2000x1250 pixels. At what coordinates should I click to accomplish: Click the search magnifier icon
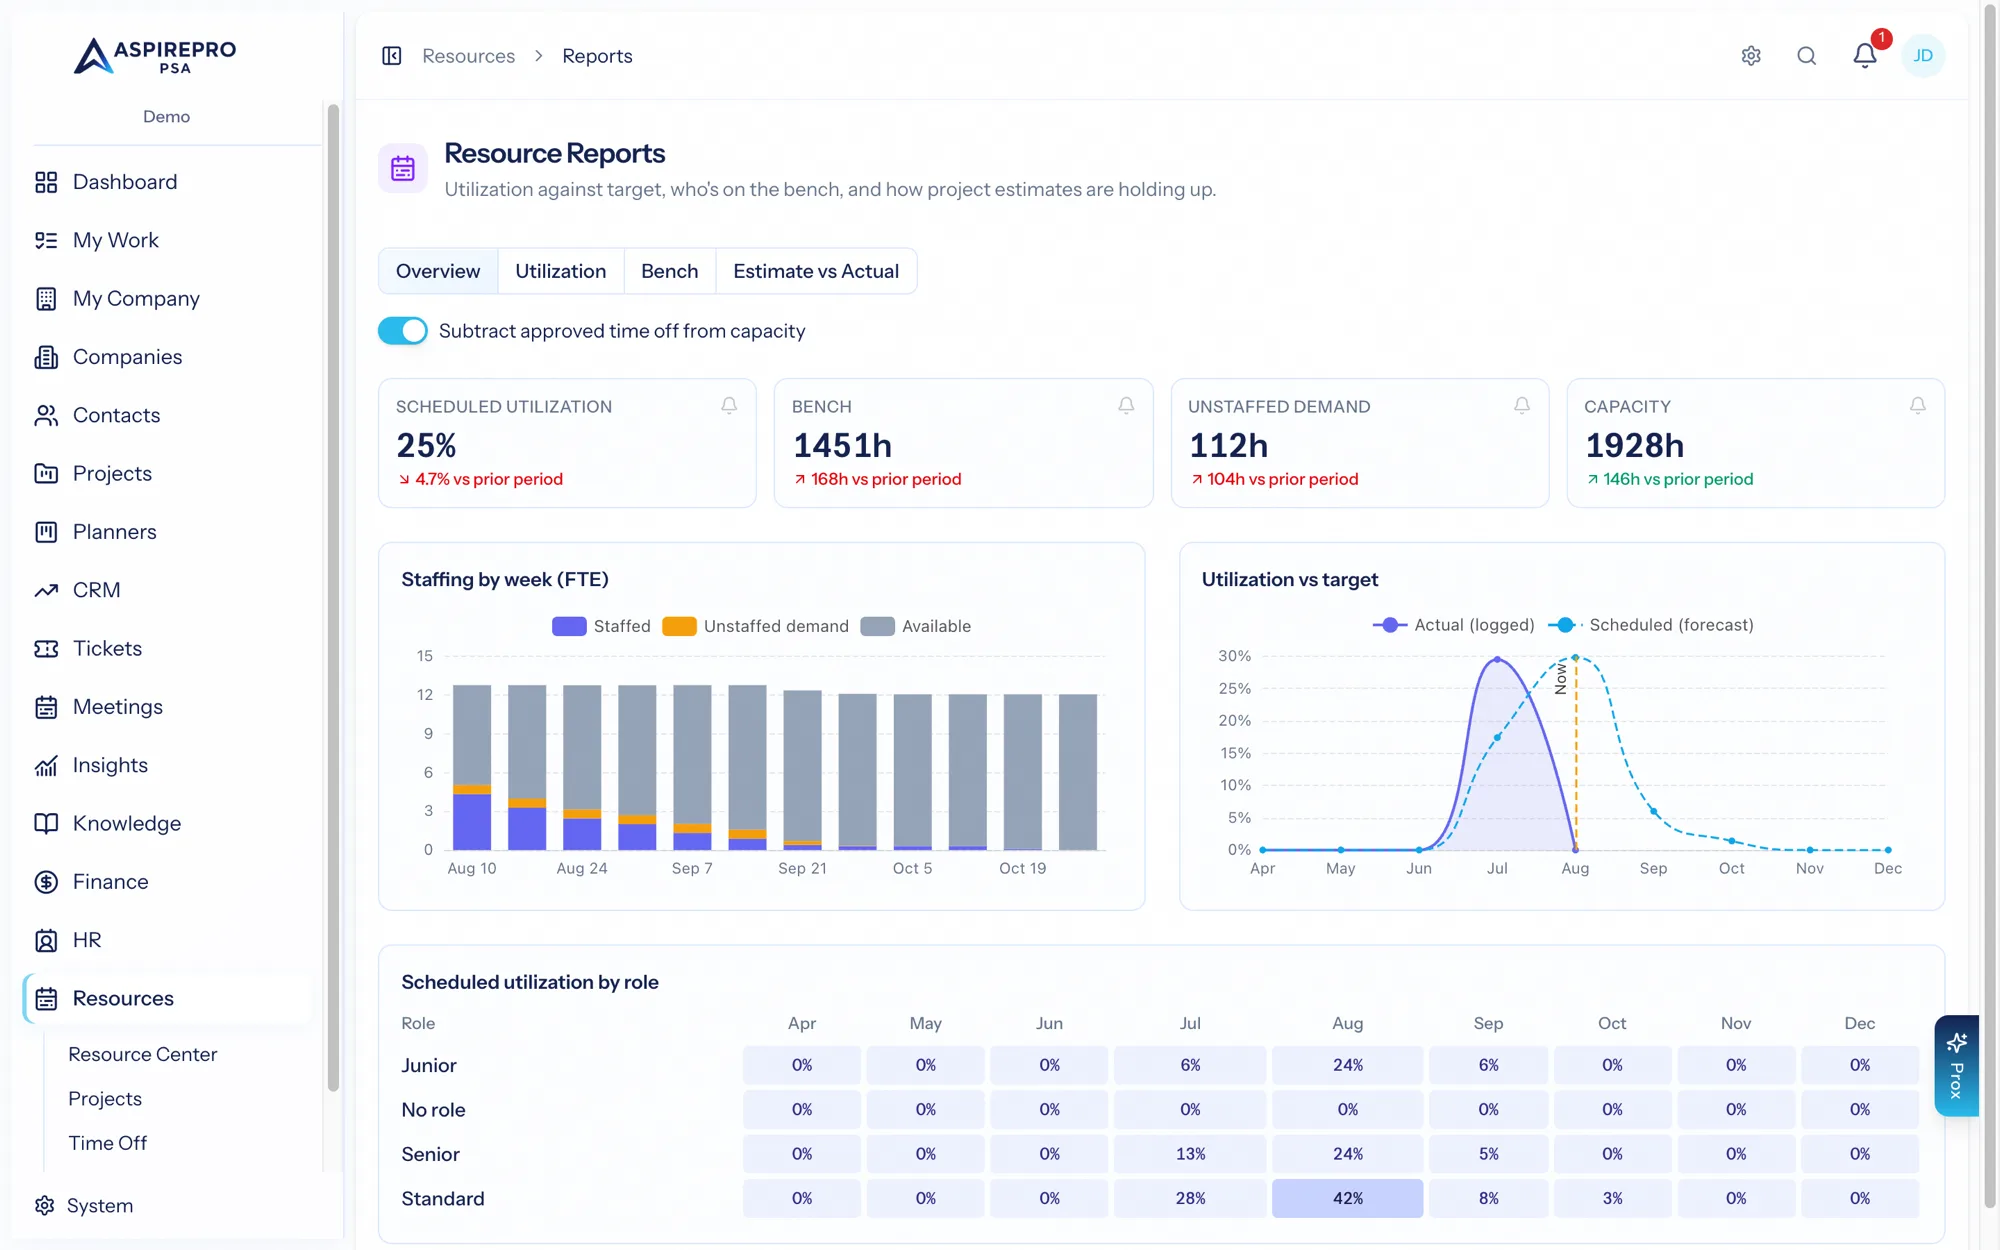coord(1807,56)
